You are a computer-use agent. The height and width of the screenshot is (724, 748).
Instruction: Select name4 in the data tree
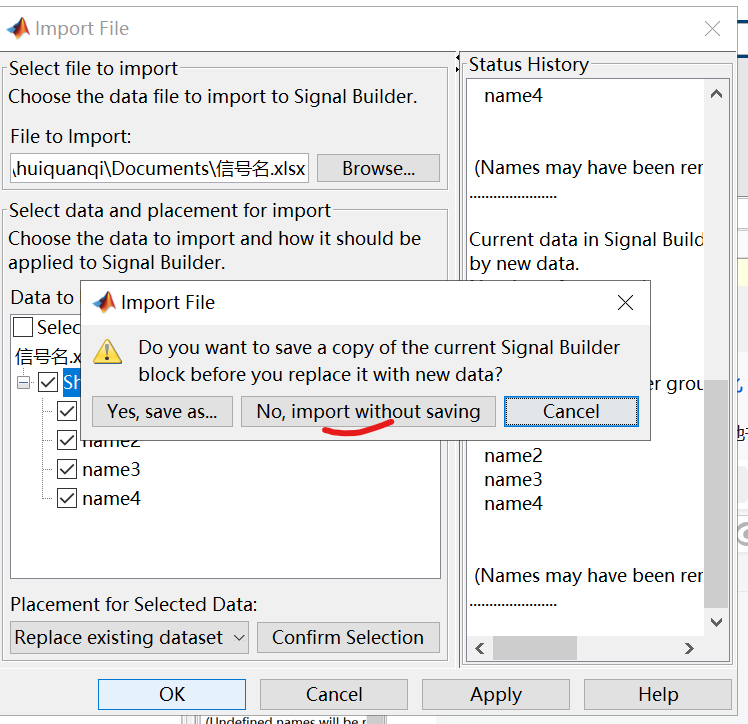point(111,499)
